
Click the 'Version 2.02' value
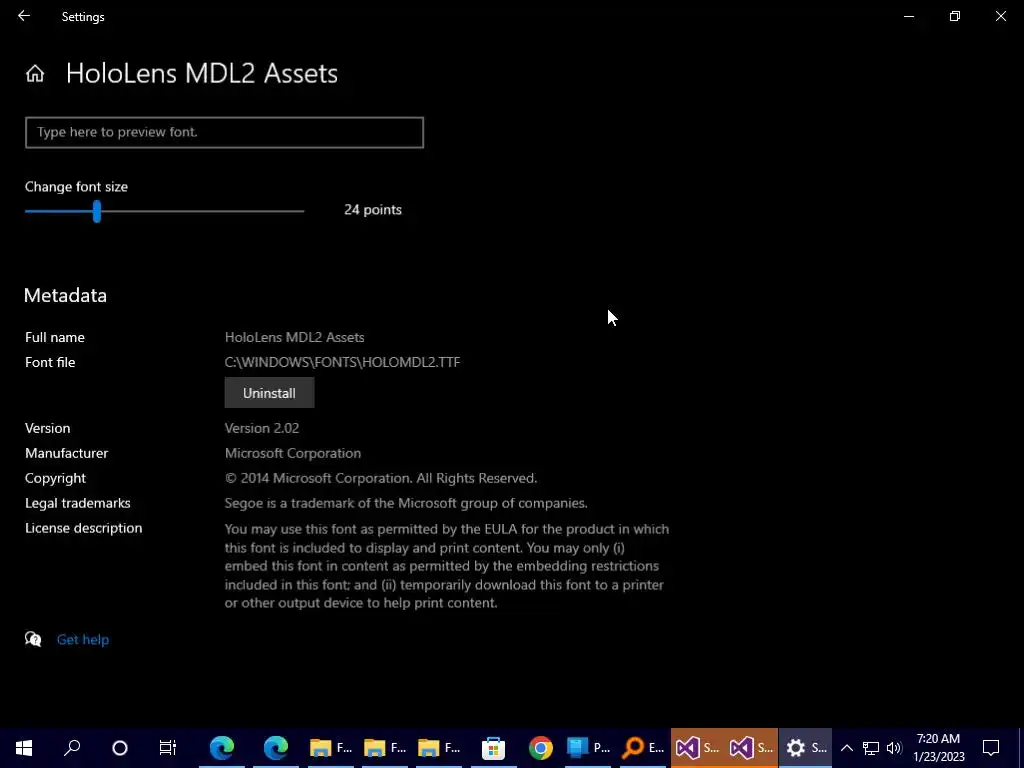[262, 428]
